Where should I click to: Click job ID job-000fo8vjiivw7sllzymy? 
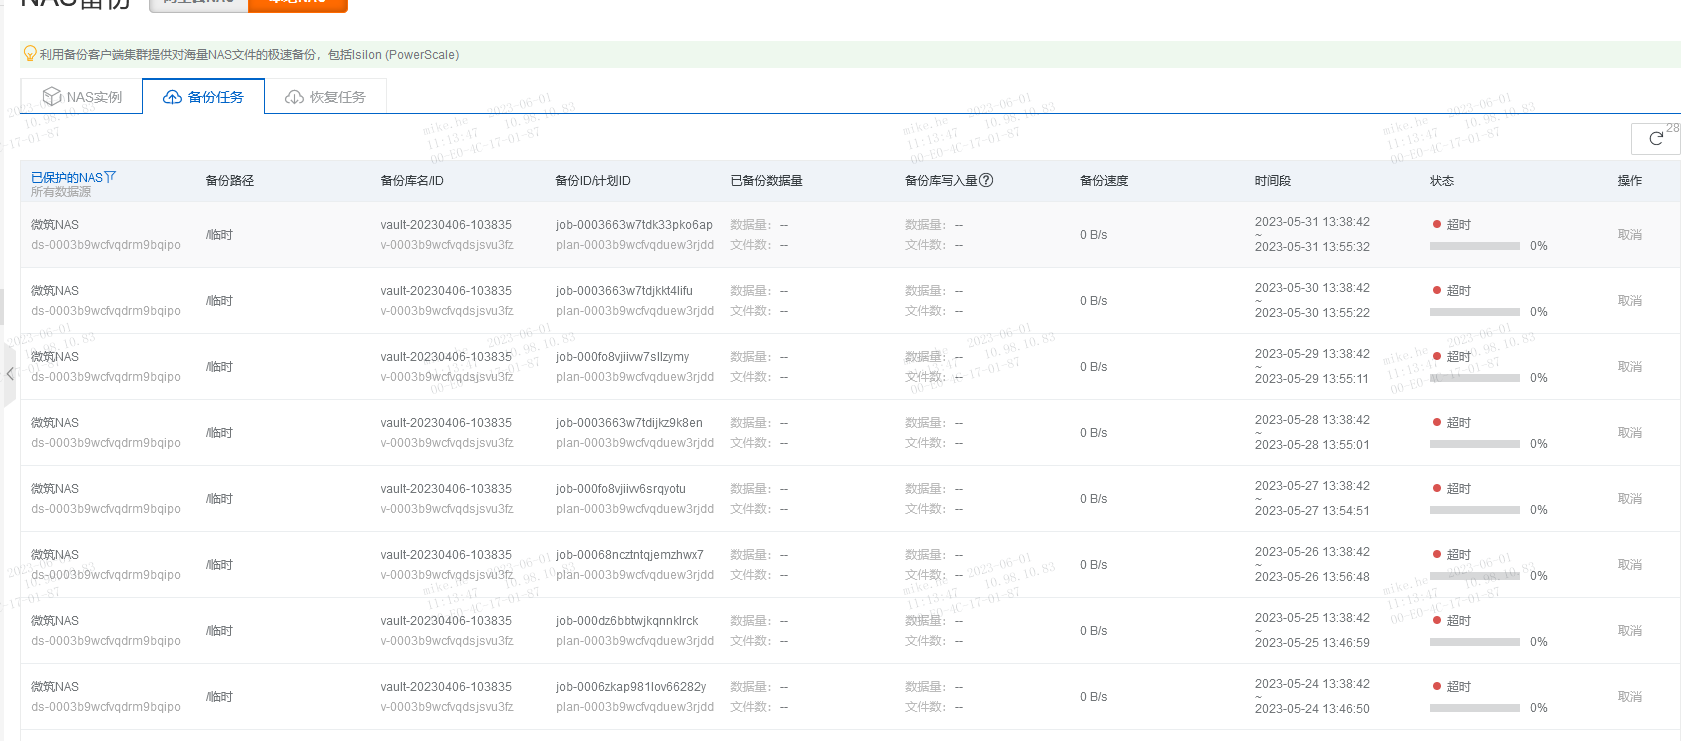[x=622, y=357]
